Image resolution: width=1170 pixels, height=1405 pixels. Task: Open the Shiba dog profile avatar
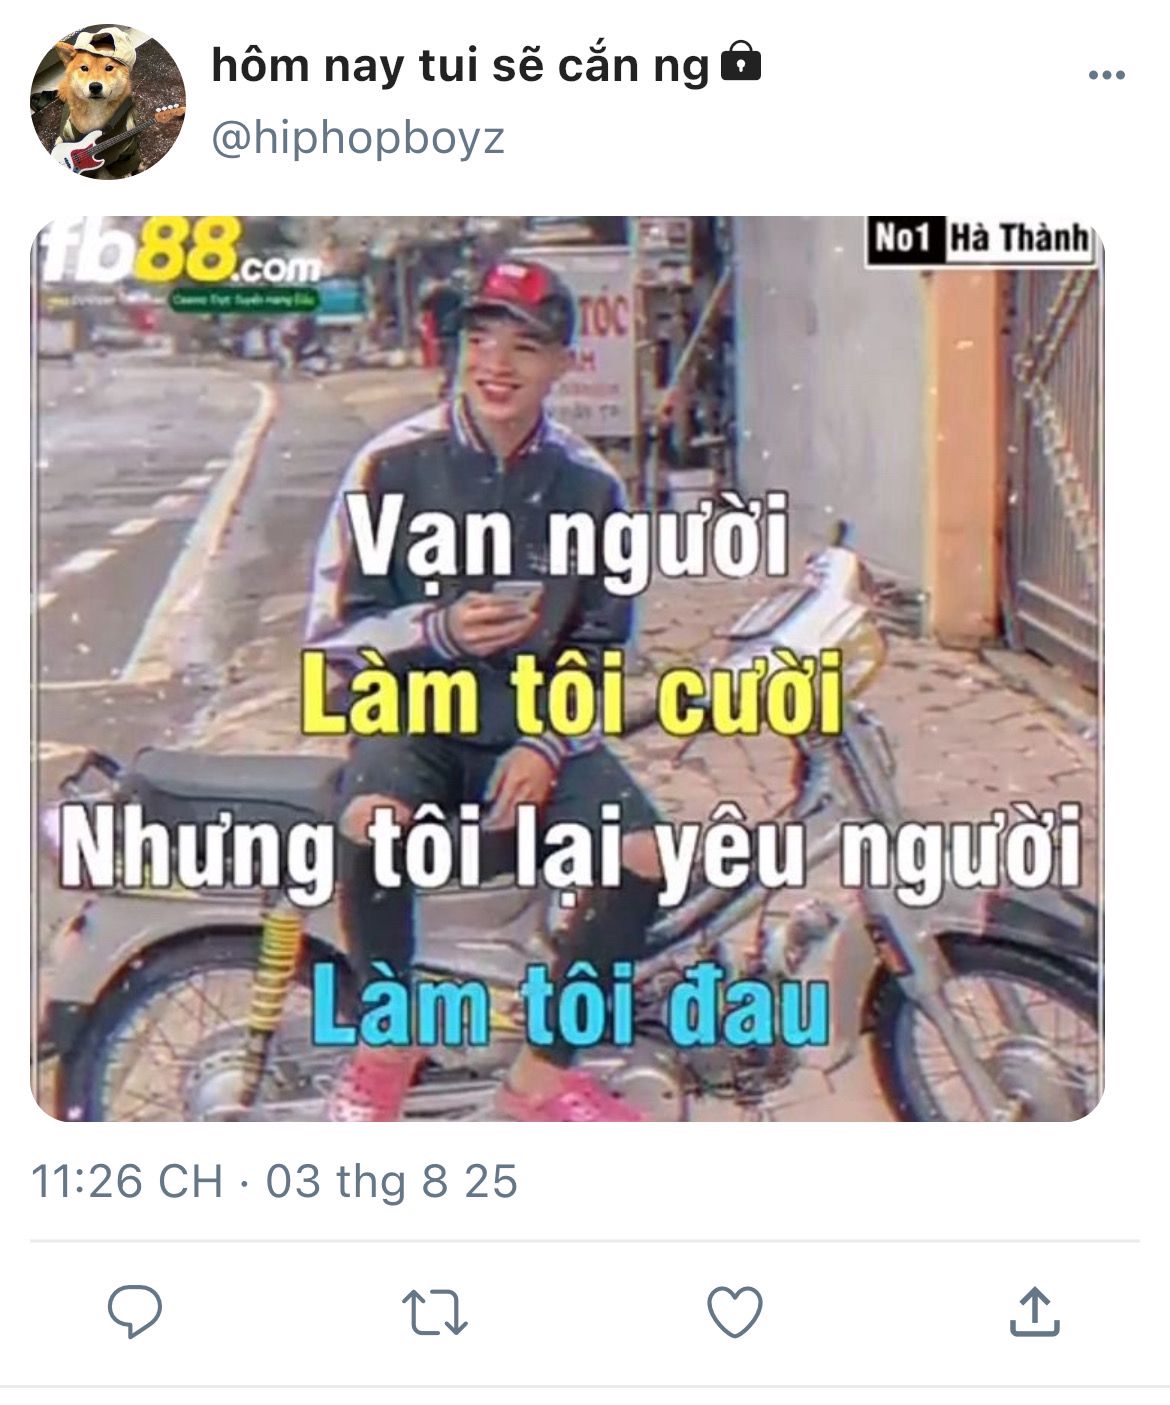108,101
